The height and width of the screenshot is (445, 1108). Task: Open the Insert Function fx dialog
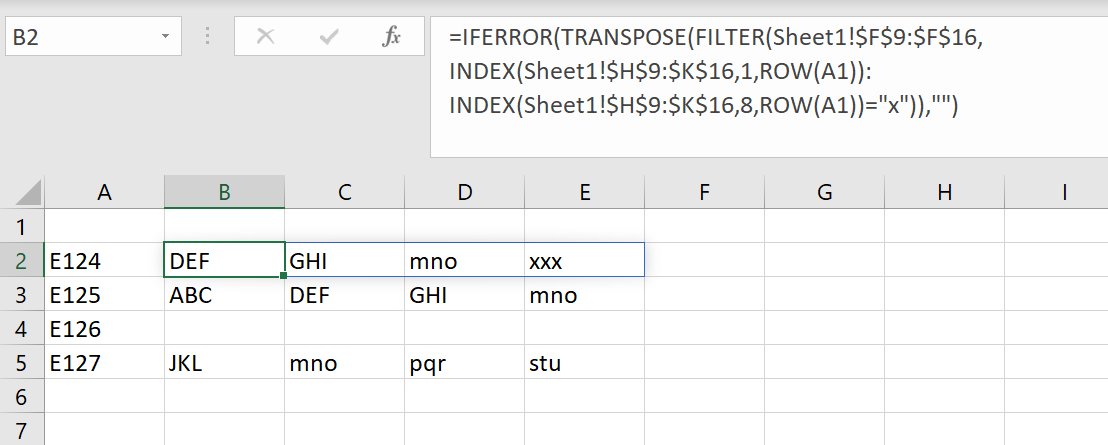pyautogui.click(x=391, y=37)
